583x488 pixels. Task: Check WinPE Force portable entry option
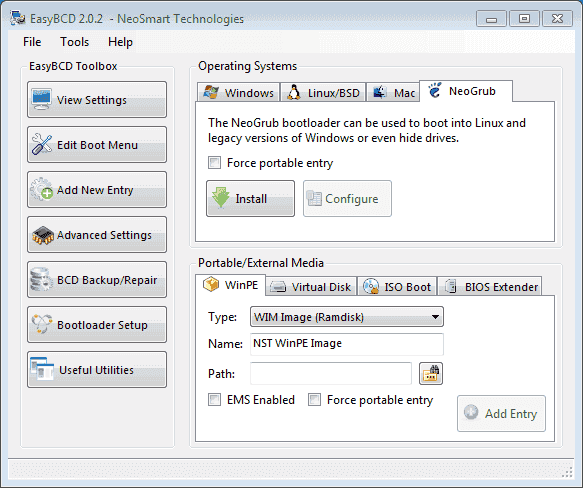314,400
